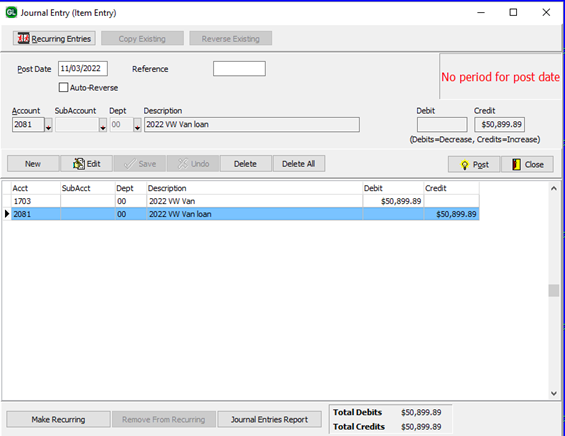Click the Edit button's clipboard icon
This screenshot has height=436, width=565.
pos(79,164)
